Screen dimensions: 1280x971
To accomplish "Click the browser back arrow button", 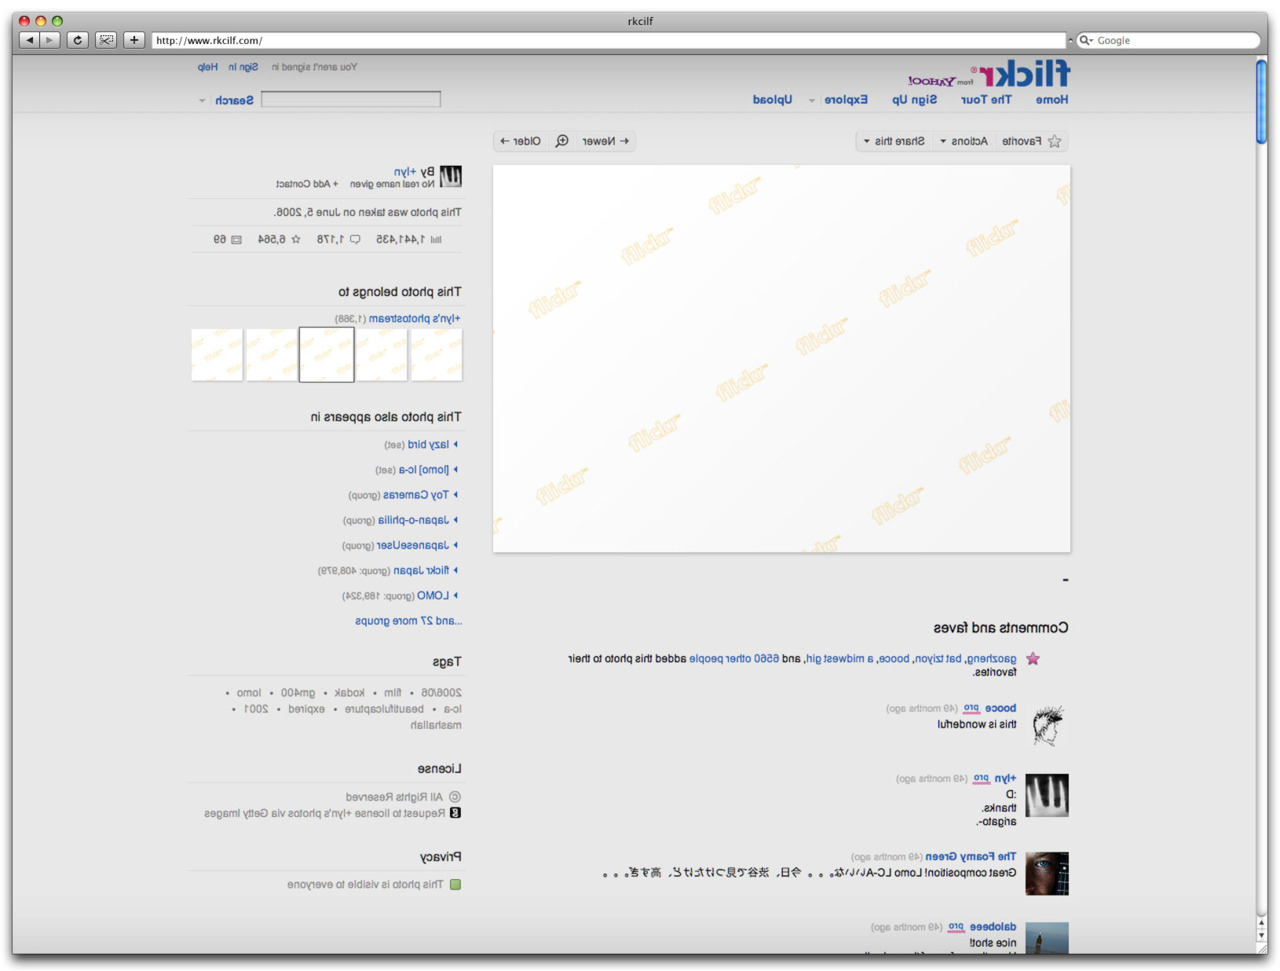I will pos(29,40).
